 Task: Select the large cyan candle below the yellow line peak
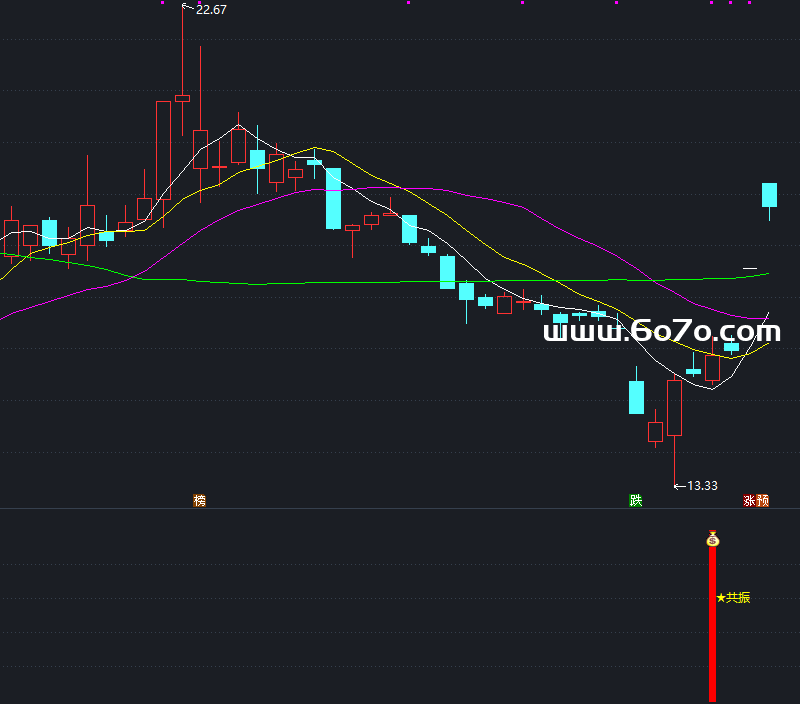pos(333,198)
